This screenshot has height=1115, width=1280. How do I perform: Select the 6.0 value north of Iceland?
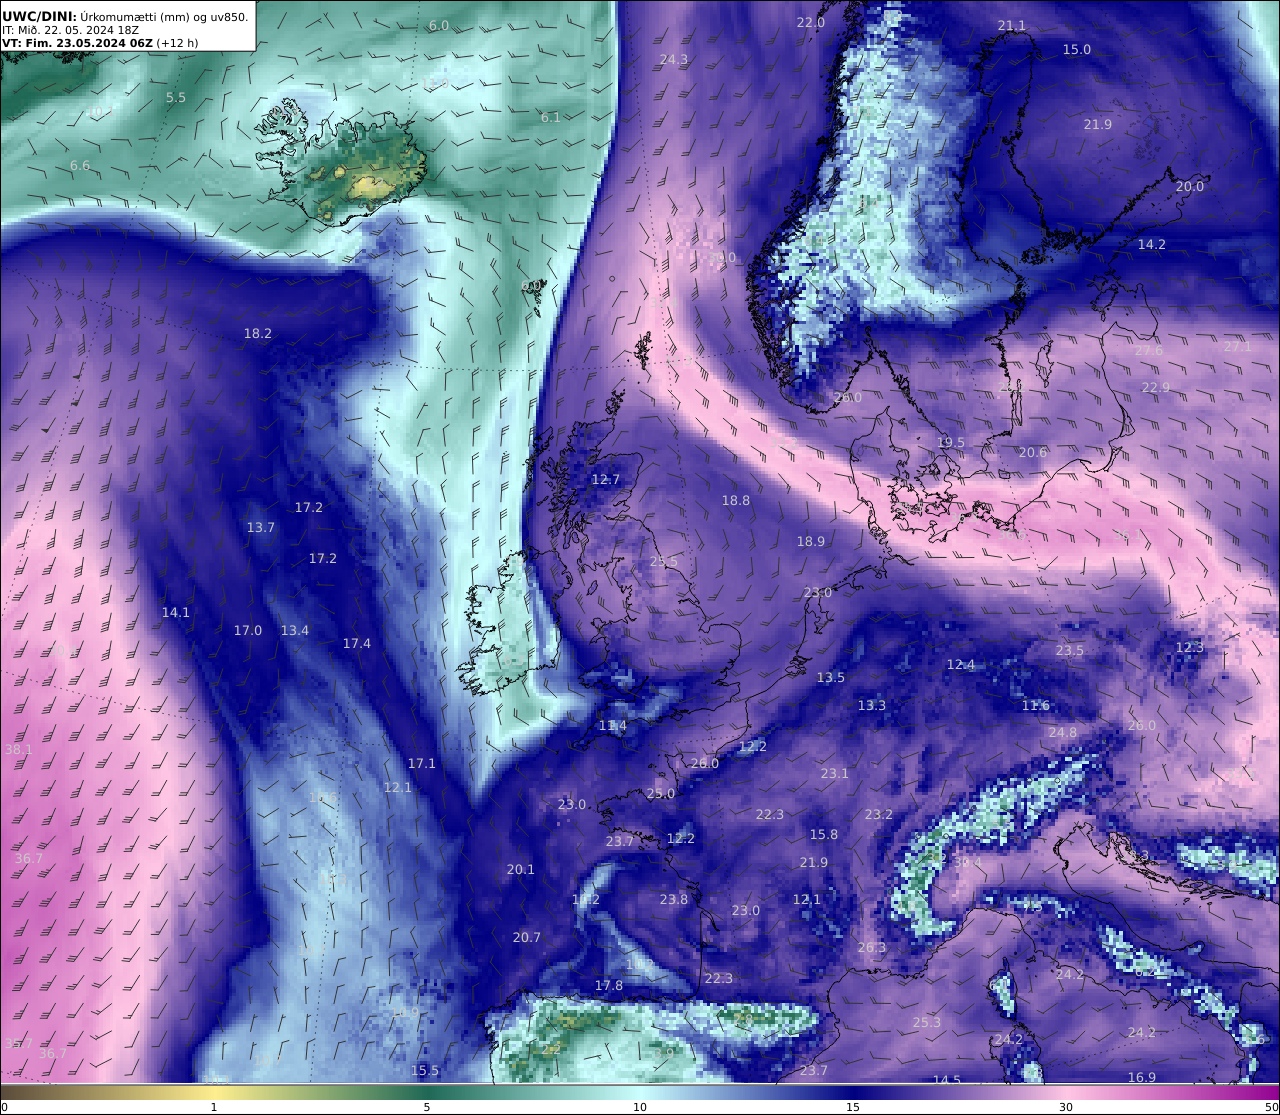point(438,25)
